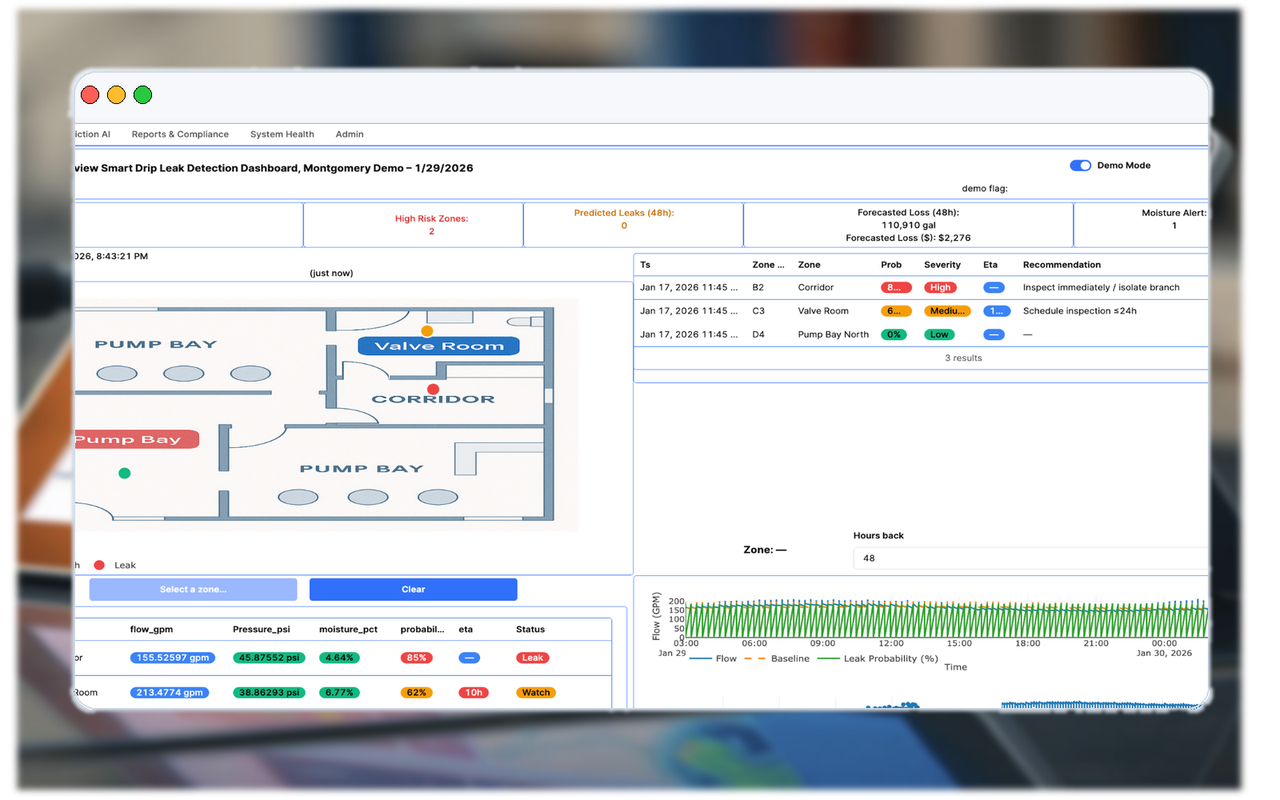The image size is (1280, 800).
Task: Select the blue Valve Room map label
Action: pos(438,346)
